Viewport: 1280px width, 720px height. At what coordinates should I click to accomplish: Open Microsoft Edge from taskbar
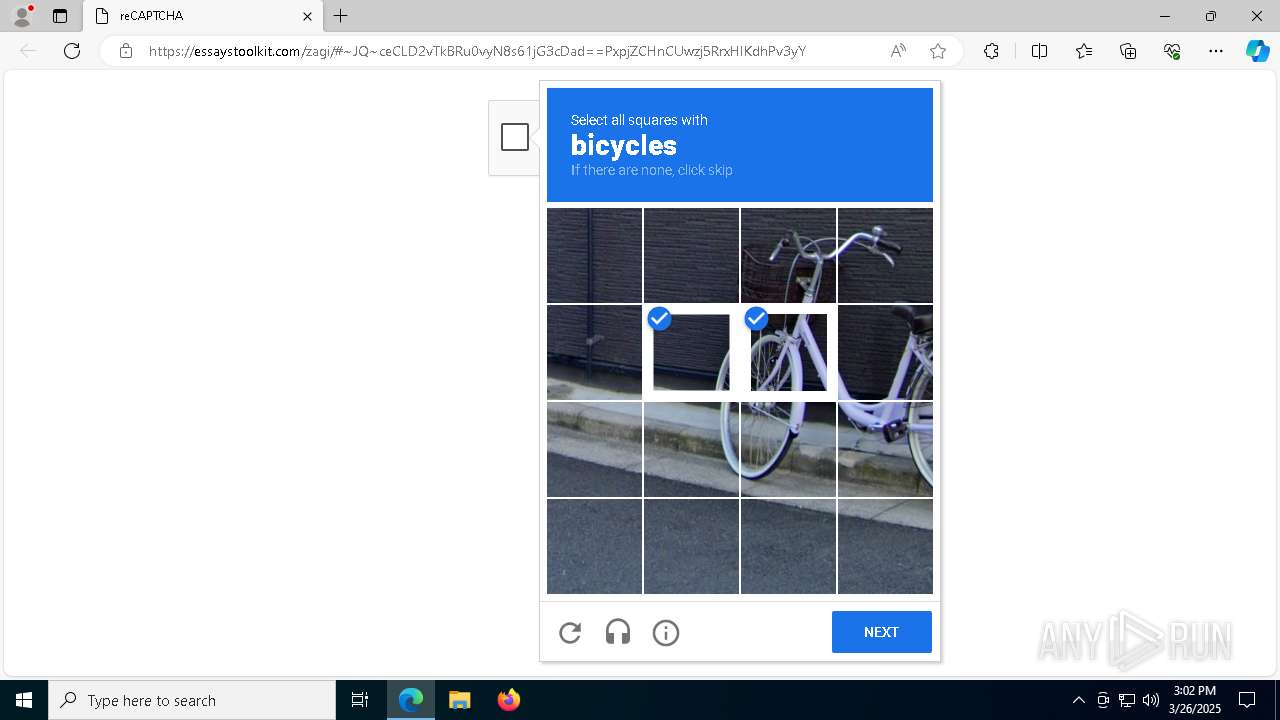click(x=411, y=700)
